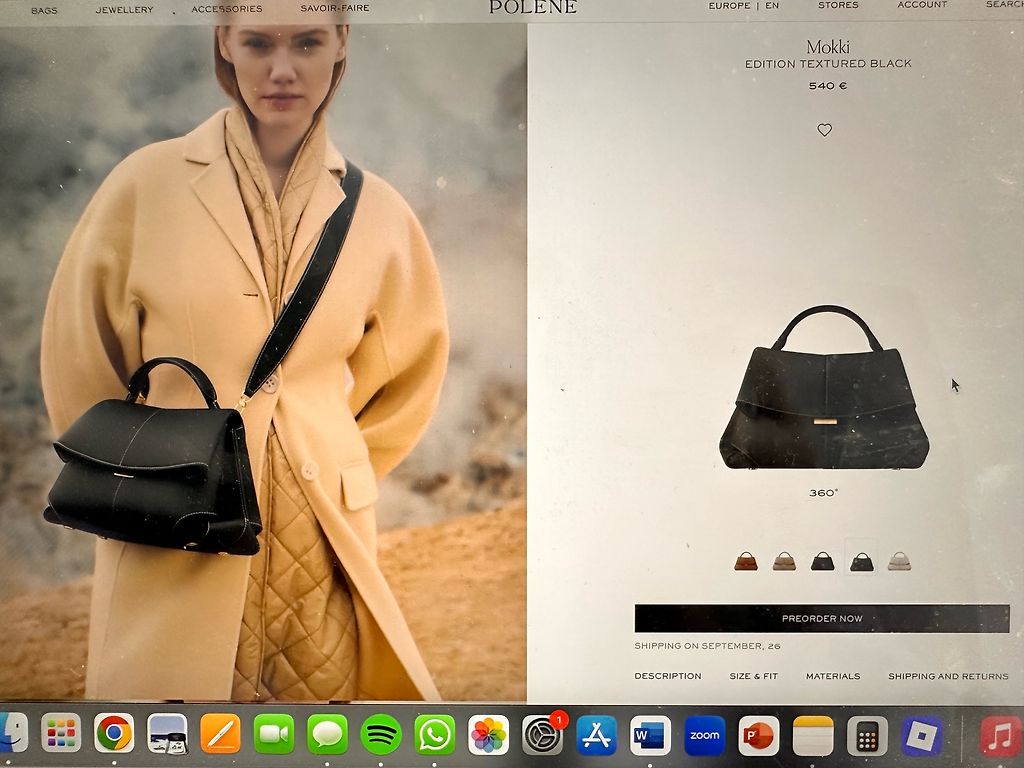Open the 360° product view

pos(823,493)
